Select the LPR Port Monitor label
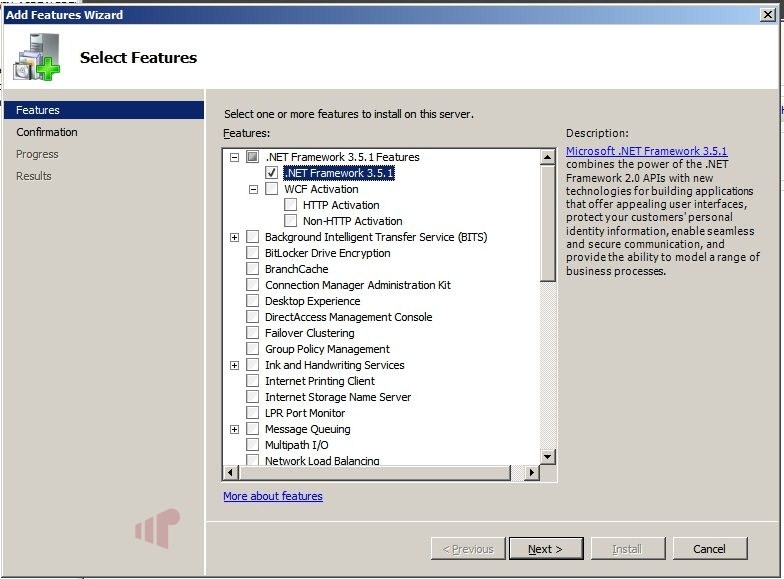Screen dimensions: 784x579 point(305,413)
